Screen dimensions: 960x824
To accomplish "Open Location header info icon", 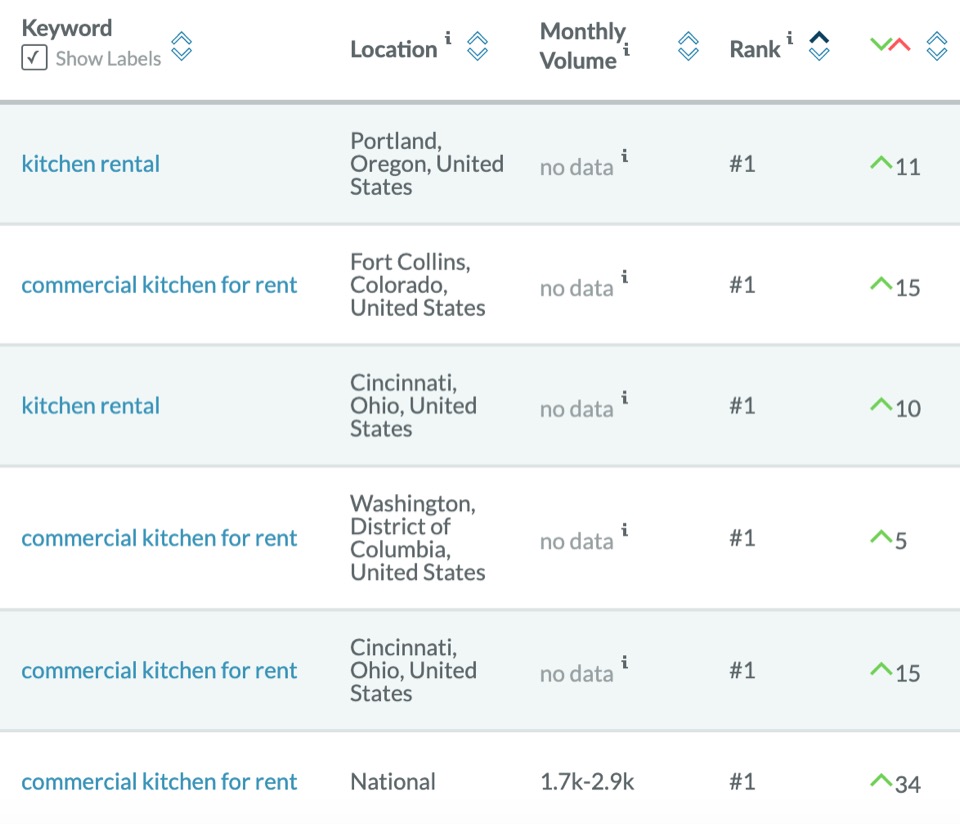I will [448, 38].
